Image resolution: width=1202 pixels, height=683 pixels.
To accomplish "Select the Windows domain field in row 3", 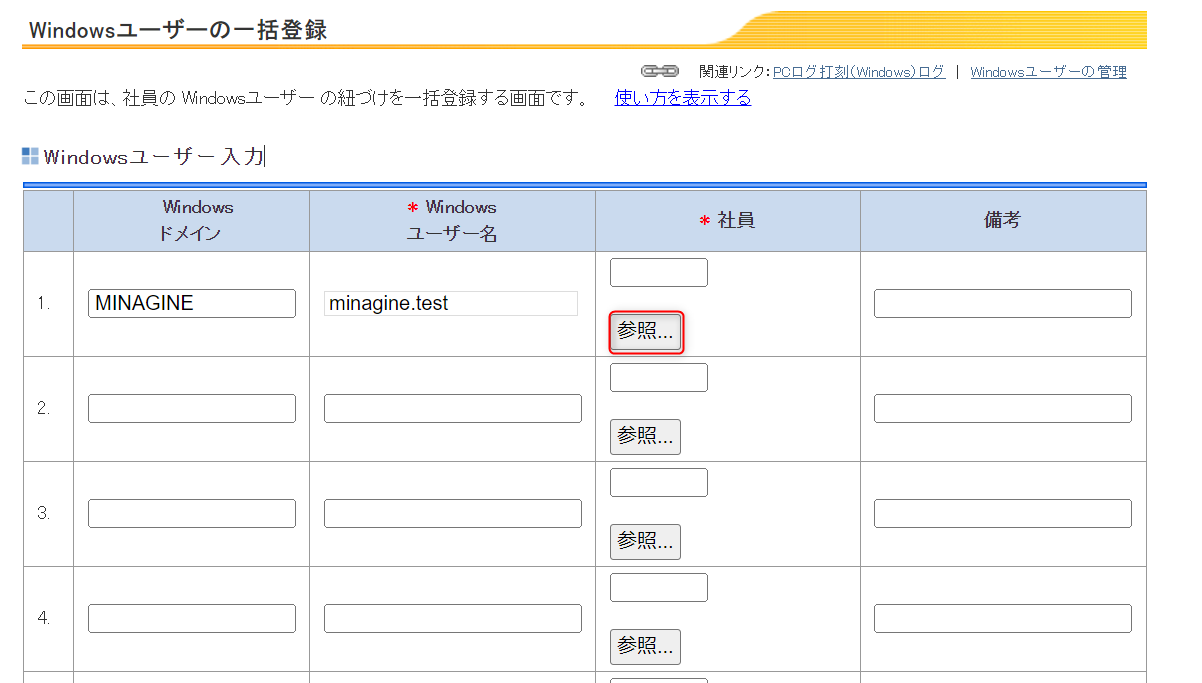I will [x=192, y=513].
